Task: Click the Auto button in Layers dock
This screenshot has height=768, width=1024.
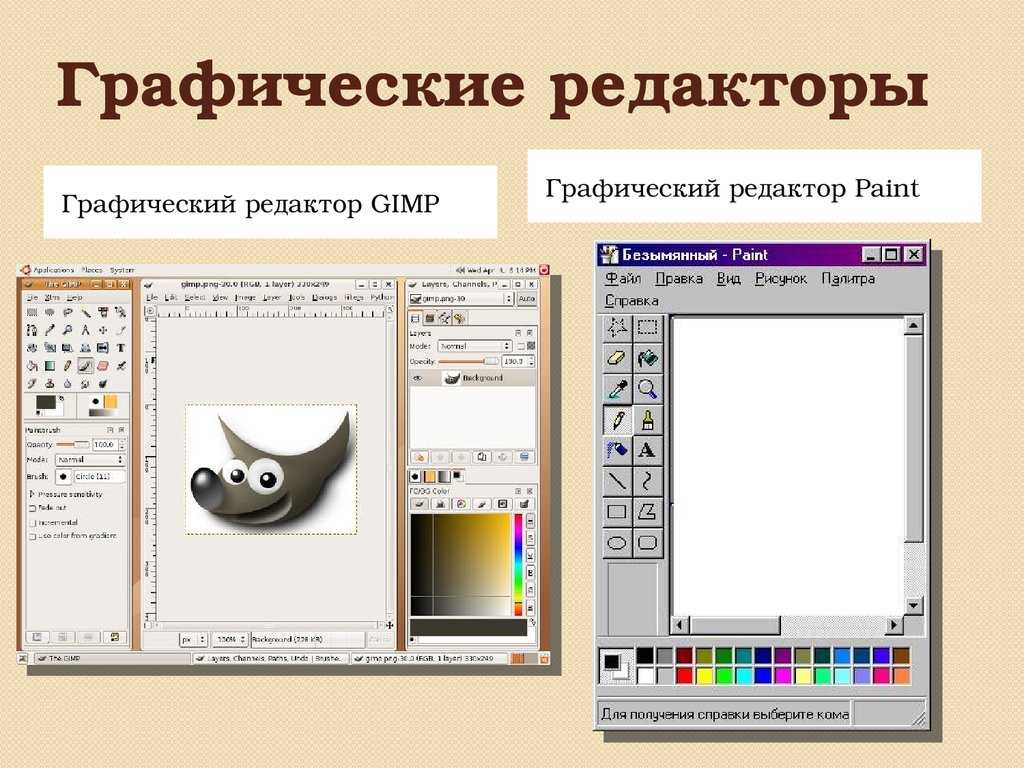Action: click(x=526, y=298)
